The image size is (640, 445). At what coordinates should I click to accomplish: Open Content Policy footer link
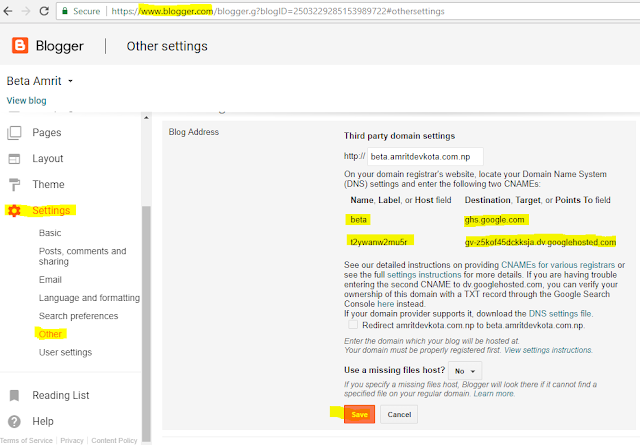[x=114, y=441]
